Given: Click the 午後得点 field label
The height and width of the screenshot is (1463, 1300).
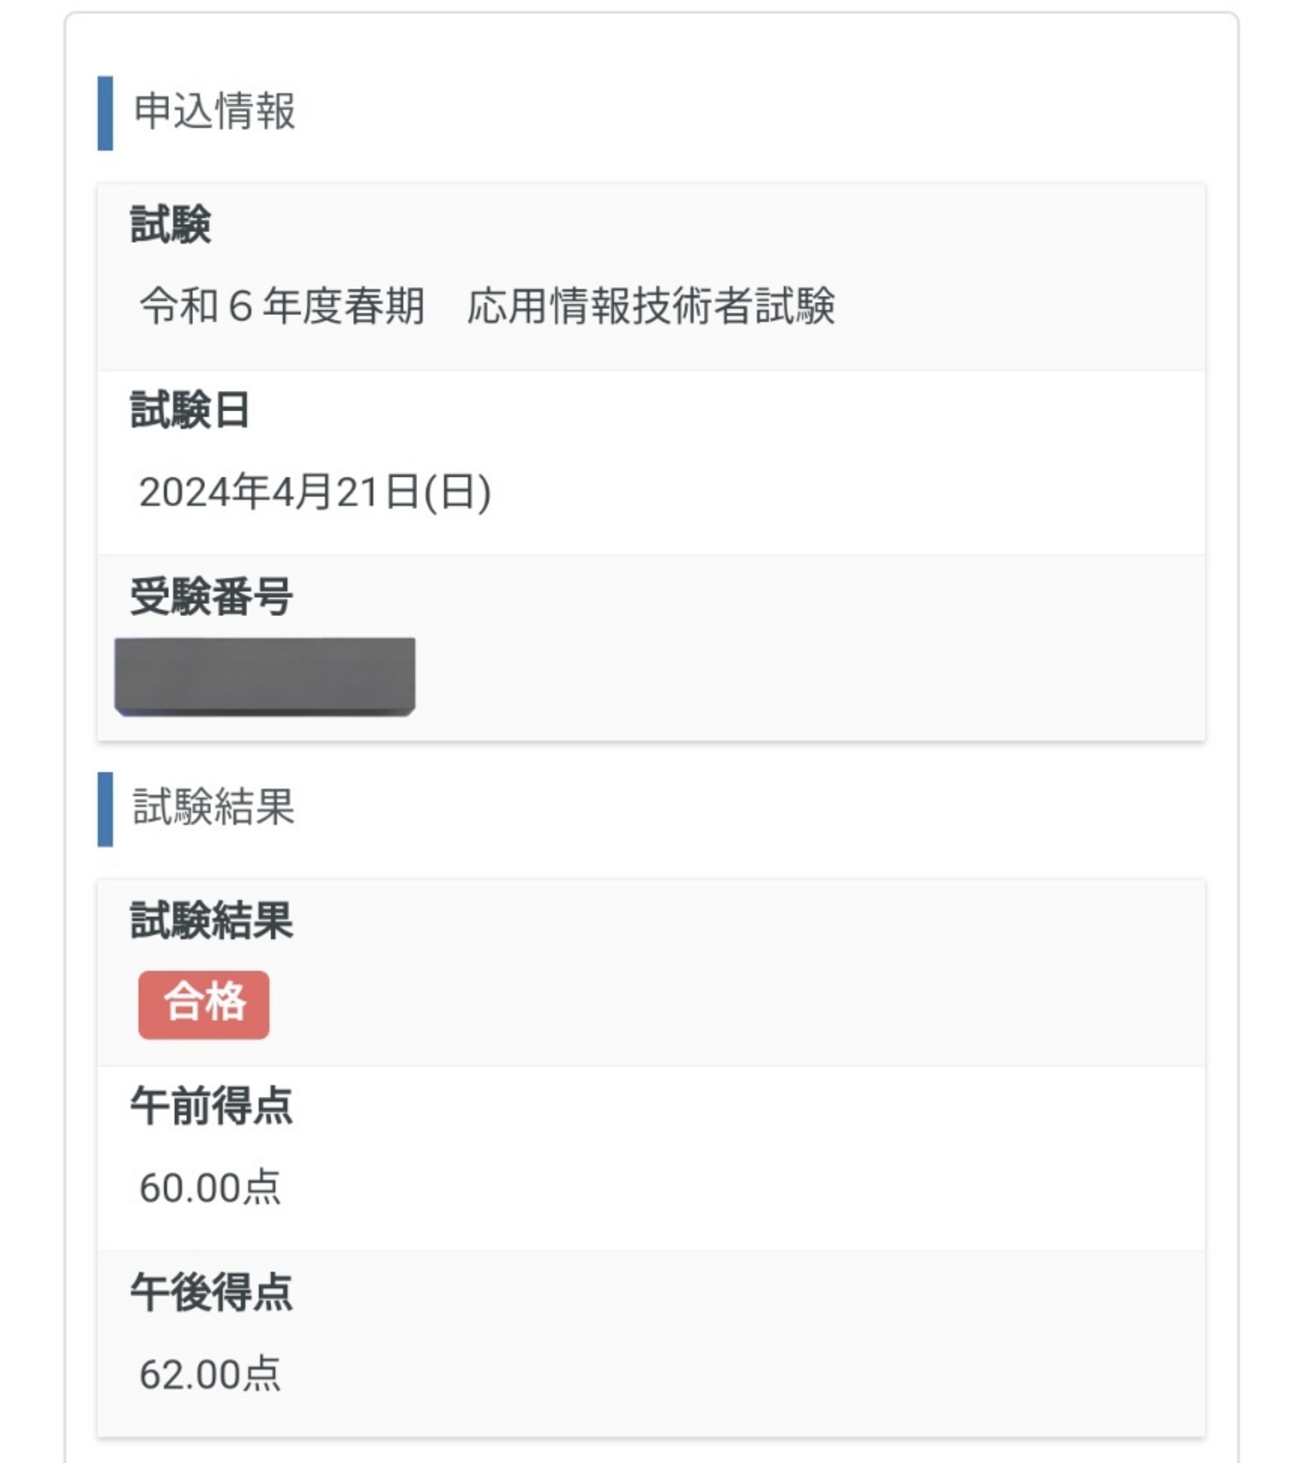Looking at the screenshot, I should [211, 1292].
